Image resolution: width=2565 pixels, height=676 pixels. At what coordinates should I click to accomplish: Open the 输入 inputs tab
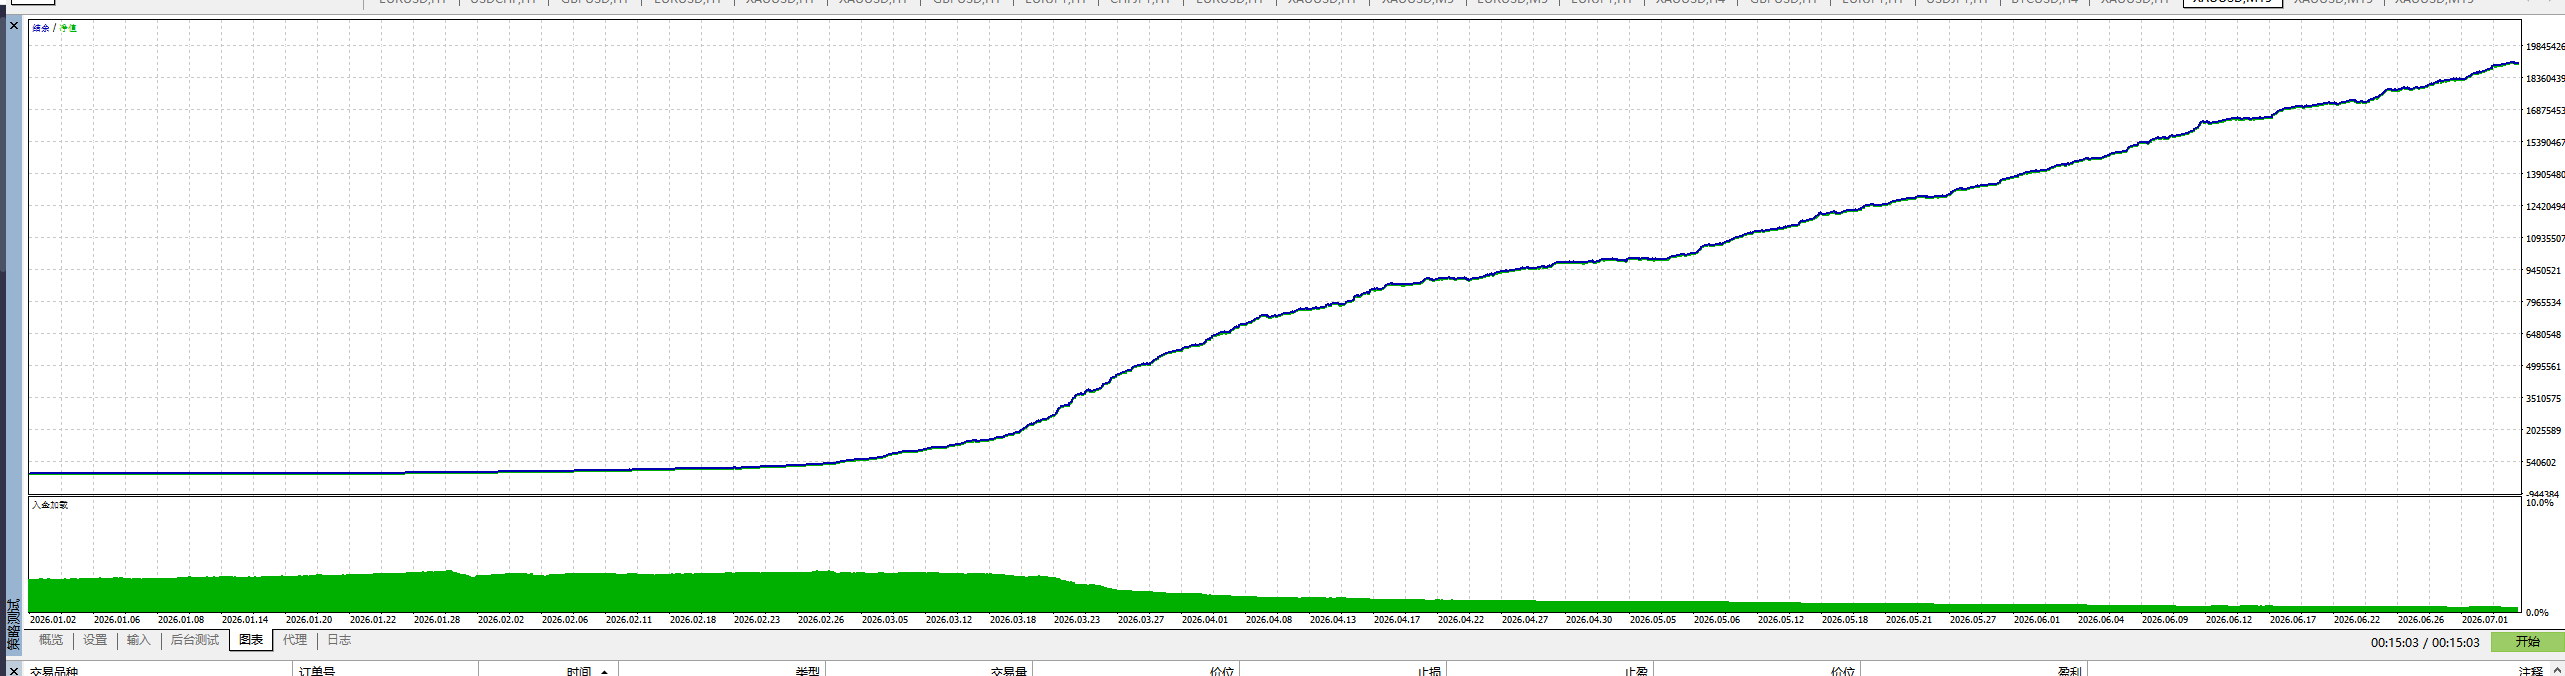[138, 640]
